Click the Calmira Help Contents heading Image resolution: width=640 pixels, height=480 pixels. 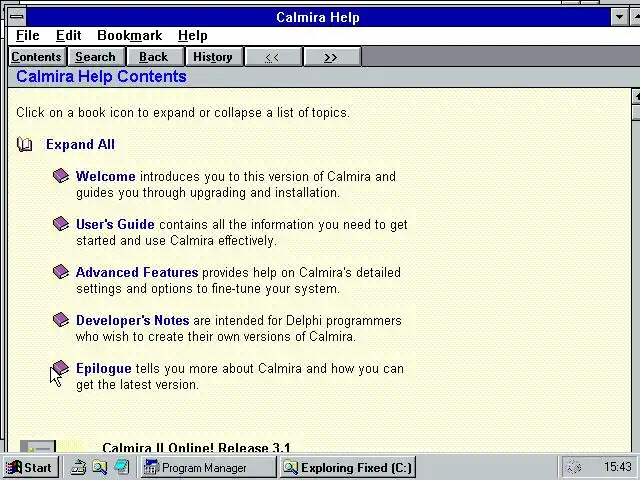point(101,77)
